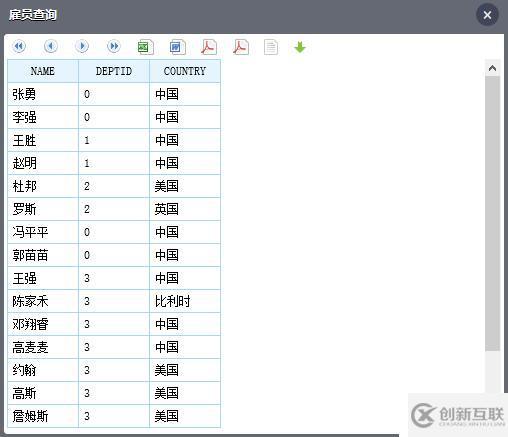Select the name cell 陈家禾
508x437 pixels.
[43, 301]
